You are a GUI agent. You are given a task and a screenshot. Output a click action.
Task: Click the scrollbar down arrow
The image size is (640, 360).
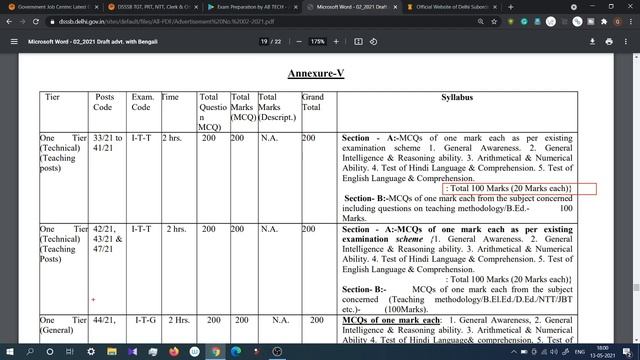pyautogui.click(x=636, y=340)
